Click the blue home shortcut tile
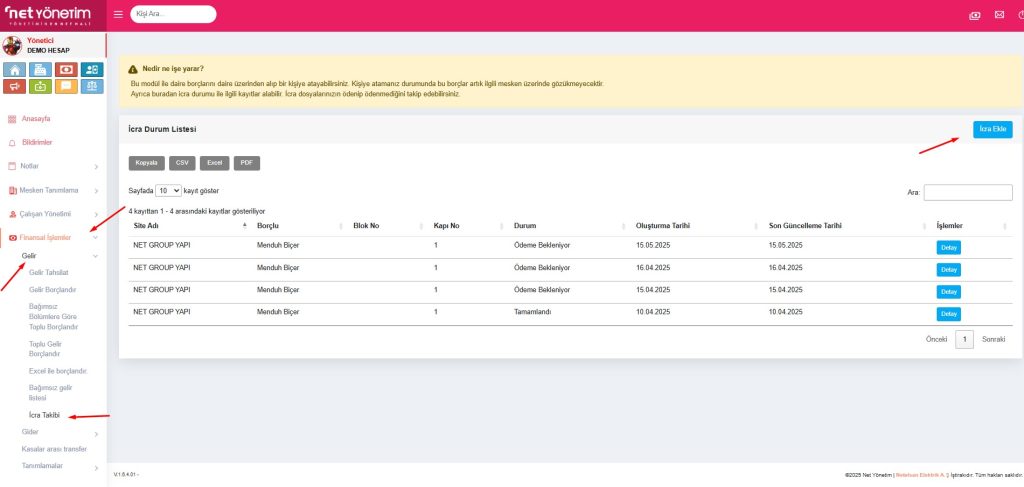Image resolution: width=1024 pixels, height=487 pixels. click(15, 70)
